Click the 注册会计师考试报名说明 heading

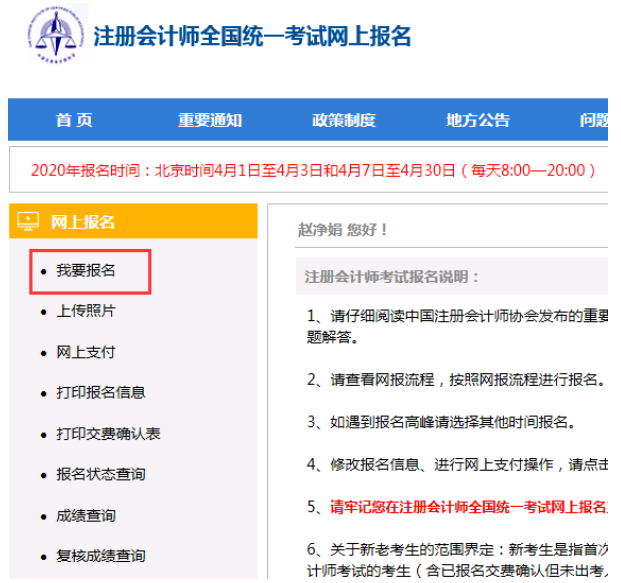click(393, 276)
